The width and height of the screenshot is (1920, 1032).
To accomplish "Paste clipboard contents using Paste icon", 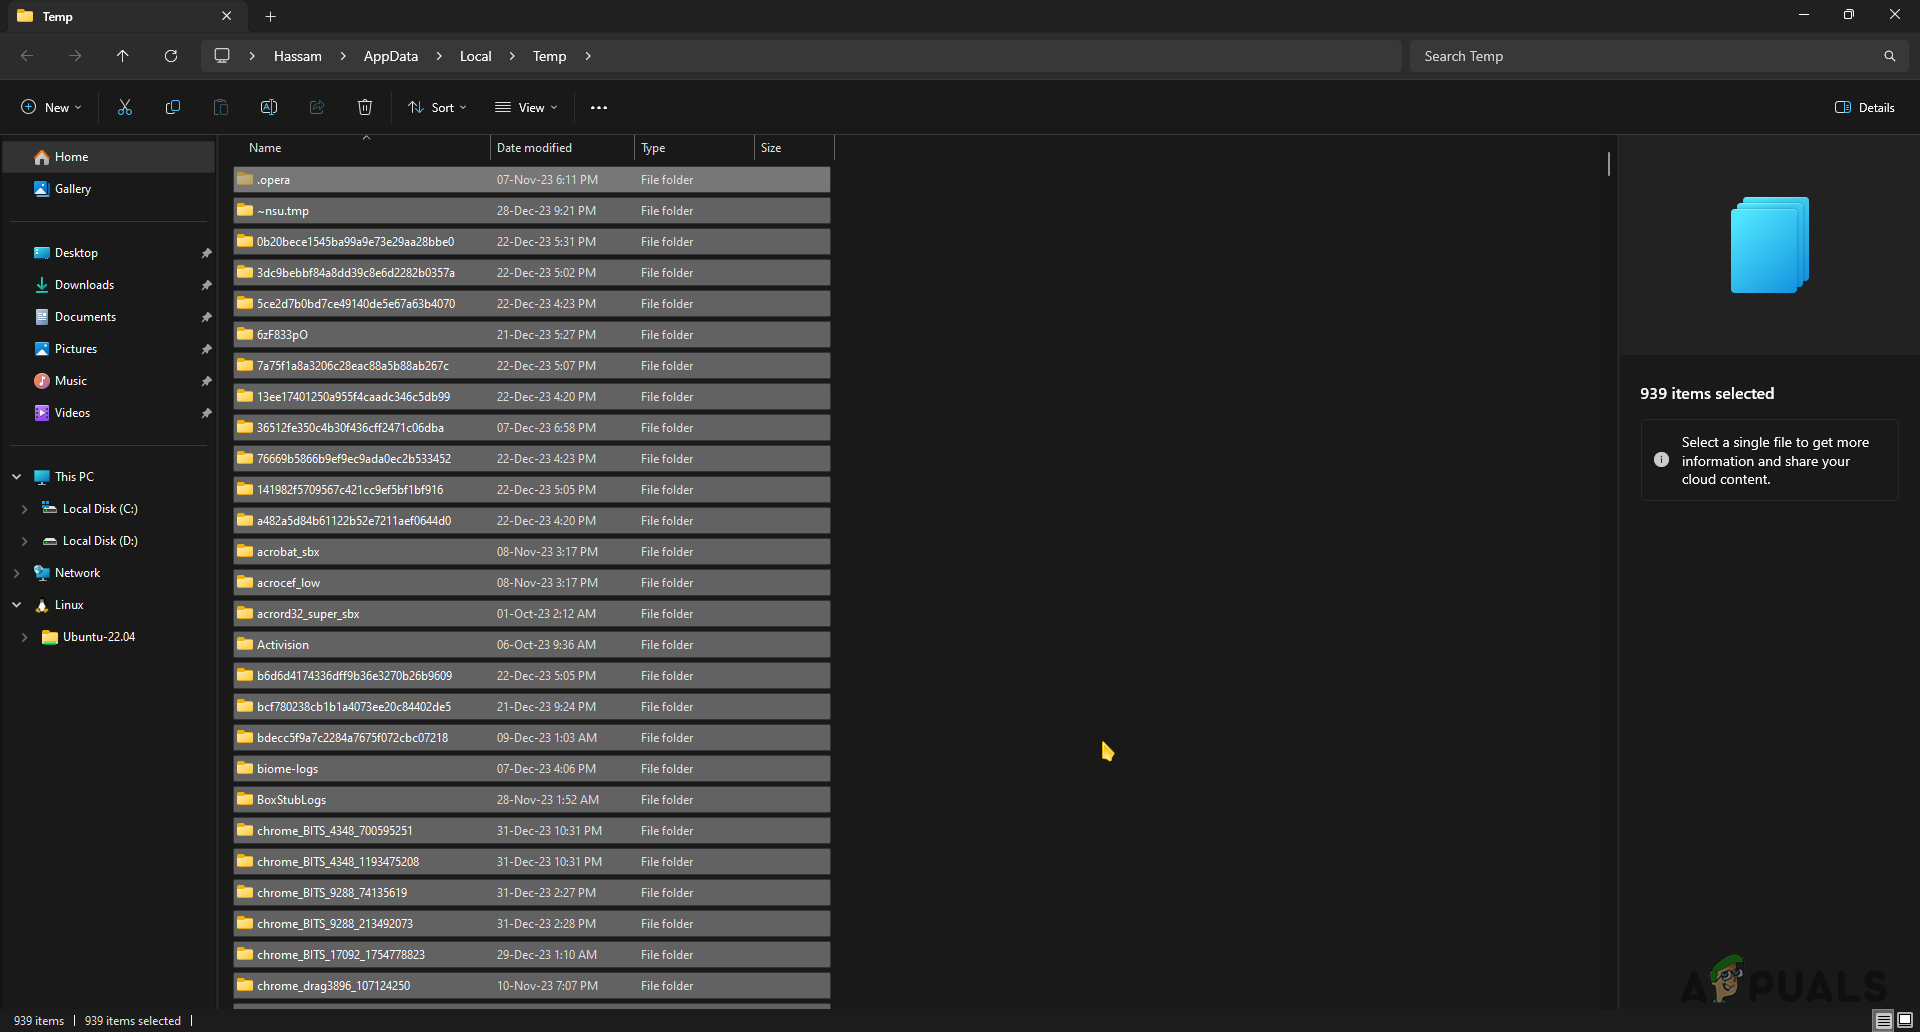I will [x=220, y=107].
